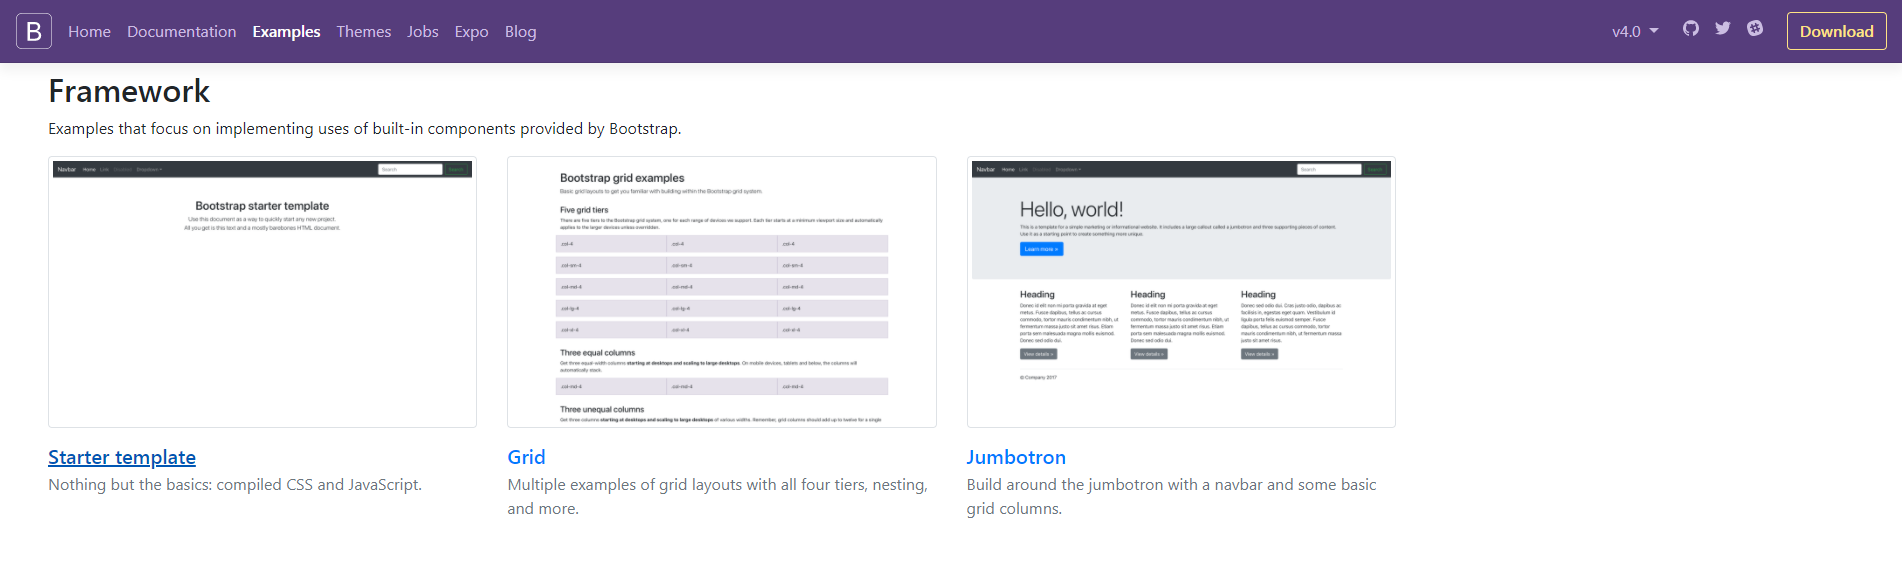The height and width of the screenshot is (575, 1902).
Task: Click the Grid examples preview thumbnail
Action: 722,292
